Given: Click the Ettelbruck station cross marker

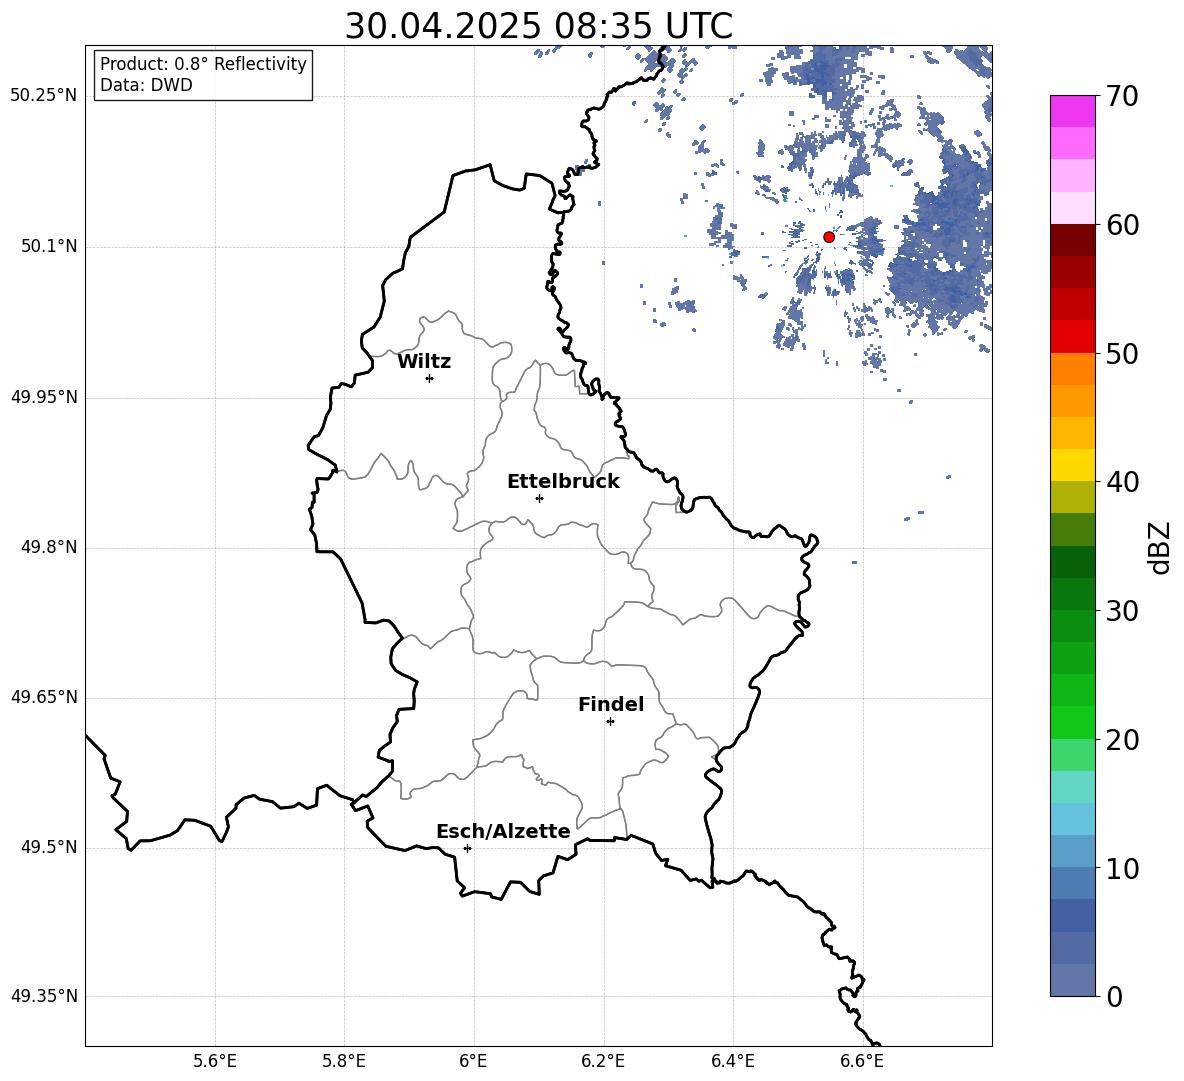Looking at the screenshot, I should [539, 498].
